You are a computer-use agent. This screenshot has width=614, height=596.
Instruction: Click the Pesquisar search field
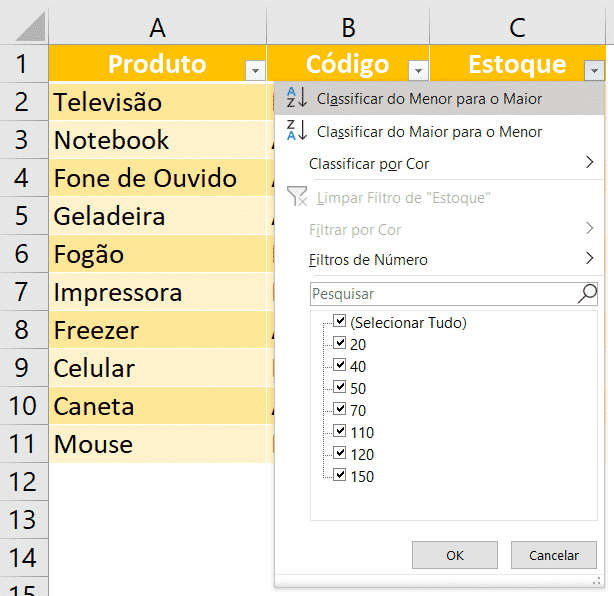(x=442, y=294)
